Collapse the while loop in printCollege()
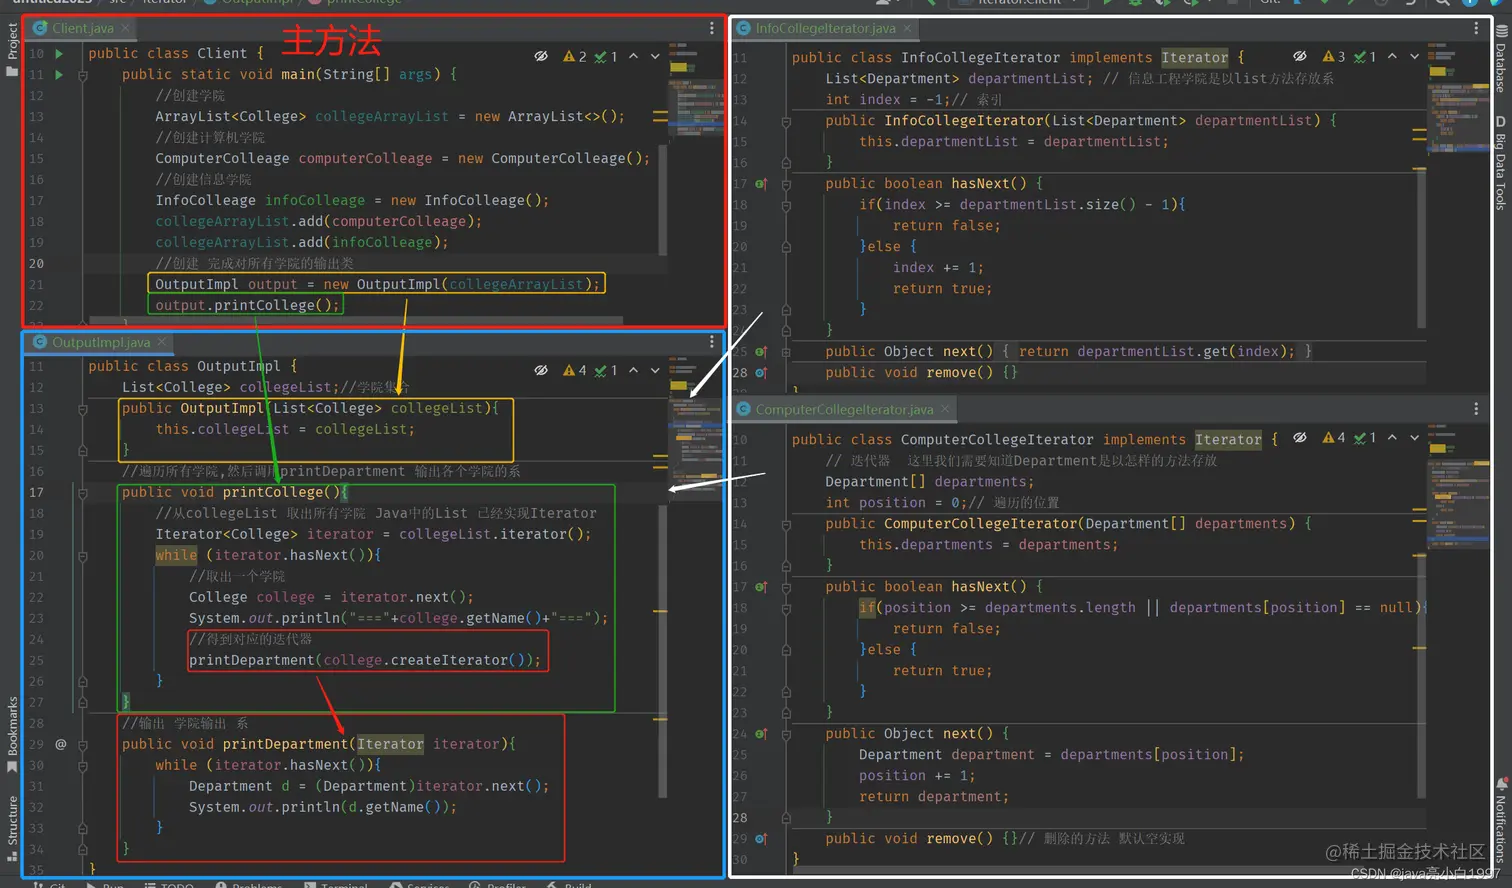The image size is (1512, 888). click(83, 556)
